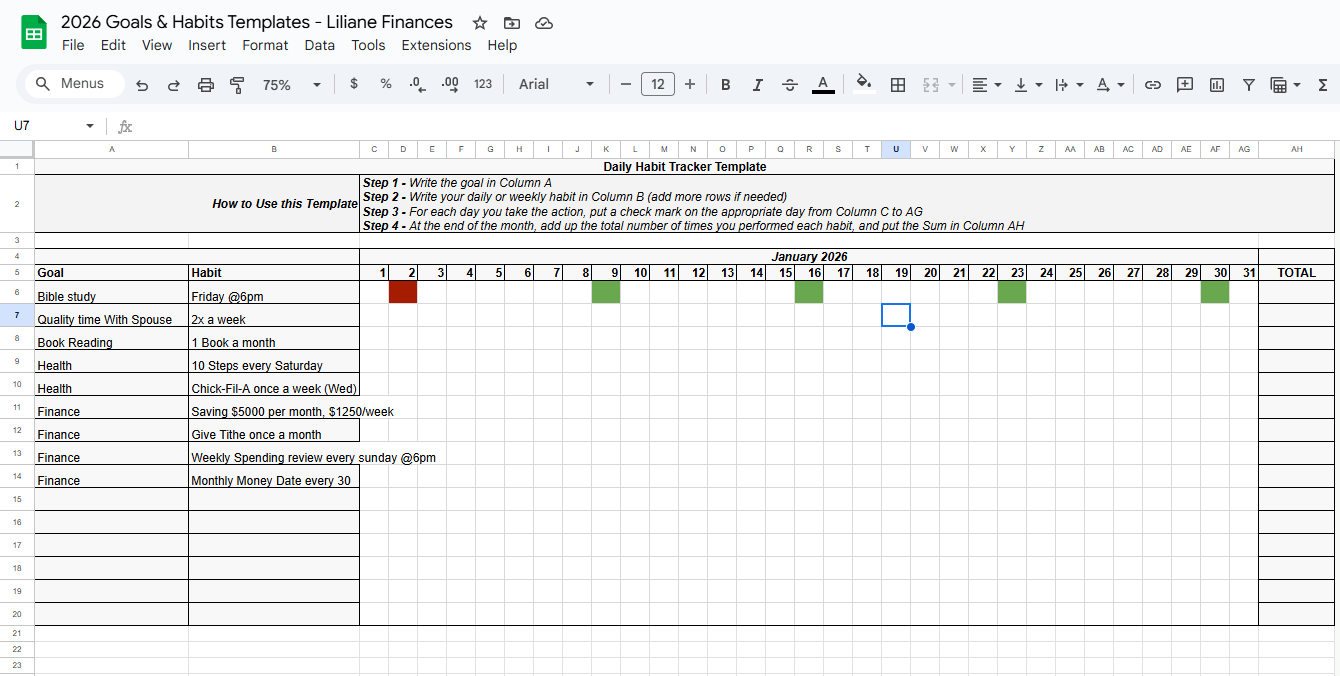1340x676 pixels.
Task: Click the fill color swatch
Action: (862, 84)
